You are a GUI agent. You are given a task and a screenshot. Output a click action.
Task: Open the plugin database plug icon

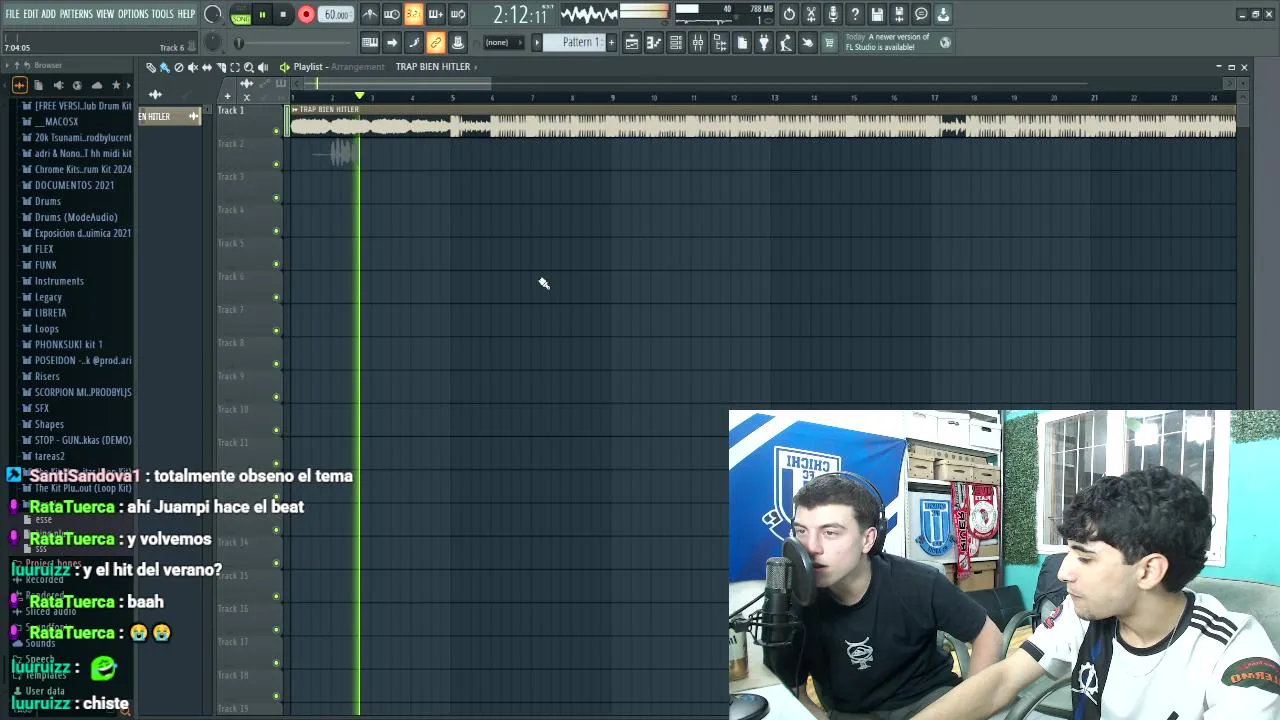point(764,42)
